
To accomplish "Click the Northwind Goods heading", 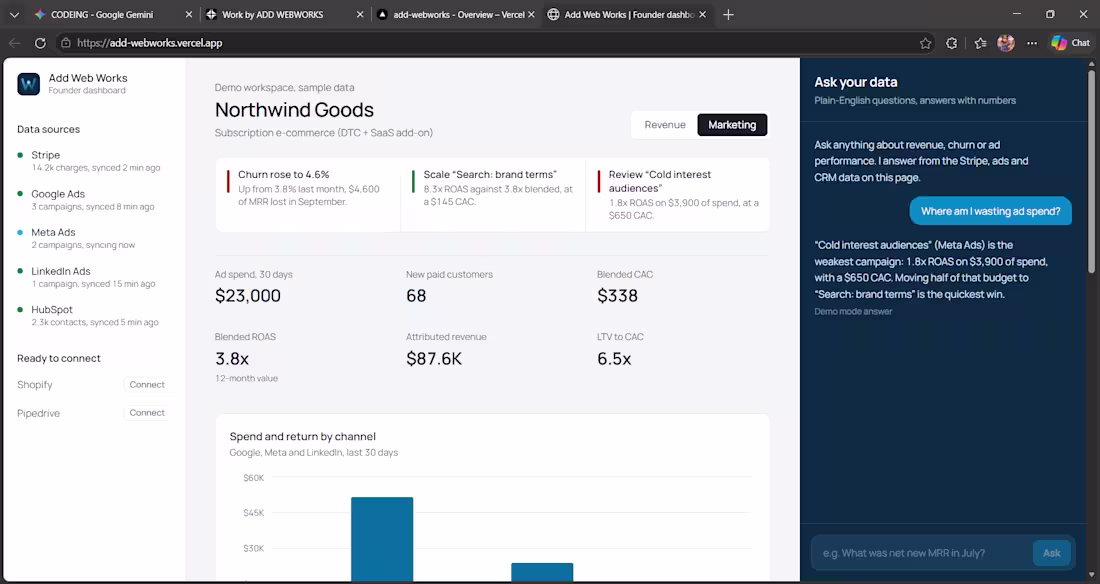I will (x=294, y=110).
